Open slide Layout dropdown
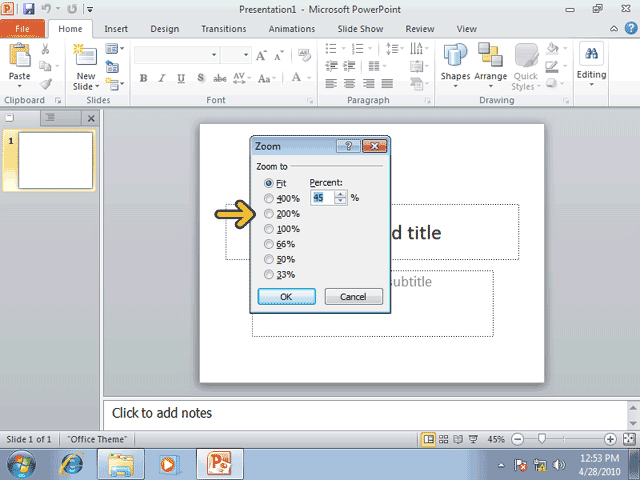Viewport: 640px width, 480px height. (x=115, y=49)
